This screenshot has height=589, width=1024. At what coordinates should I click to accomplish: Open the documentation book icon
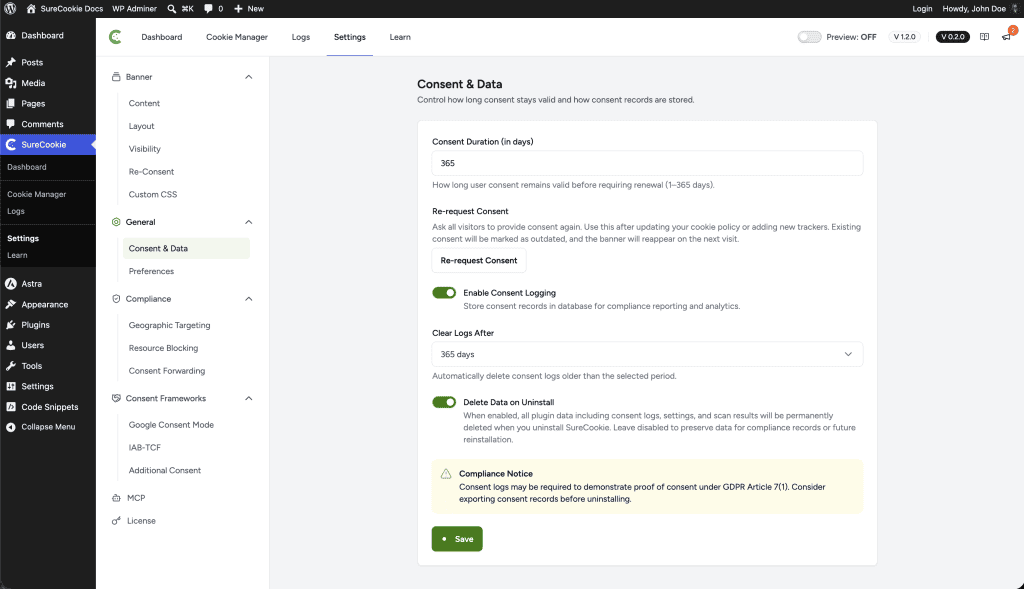984,37
